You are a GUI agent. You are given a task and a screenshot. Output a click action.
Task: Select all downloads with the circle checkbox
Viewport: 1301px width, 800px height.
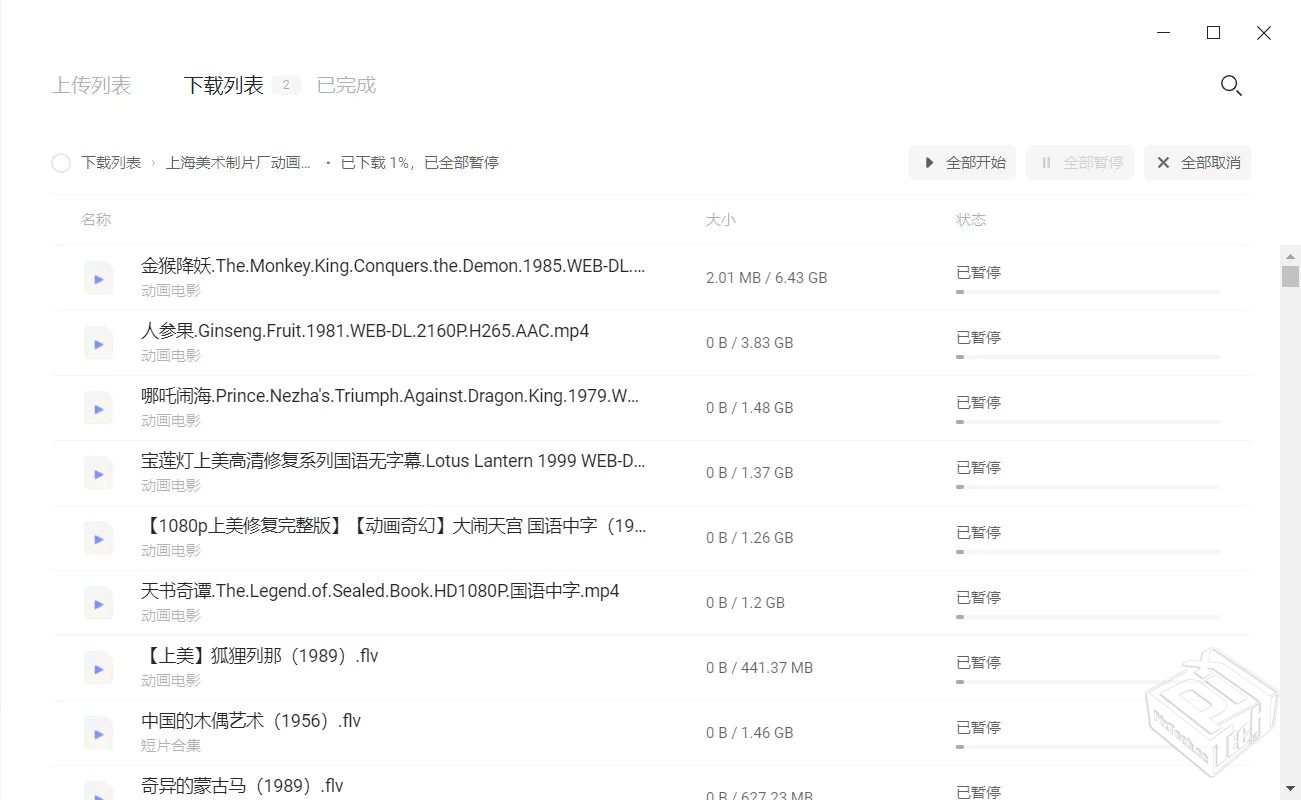coord(60,162)
